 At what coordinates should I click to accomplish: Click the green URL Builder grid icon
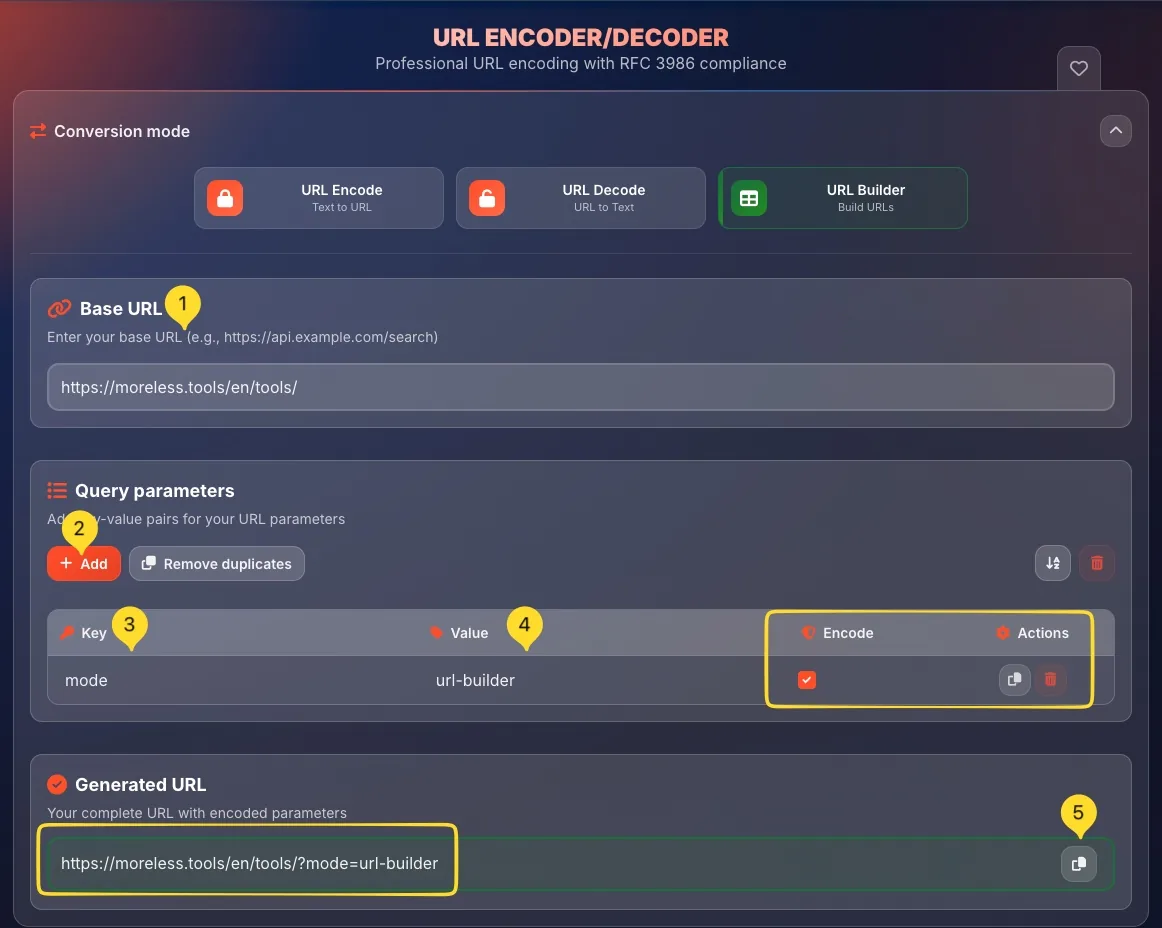click(x=748, y=198)
